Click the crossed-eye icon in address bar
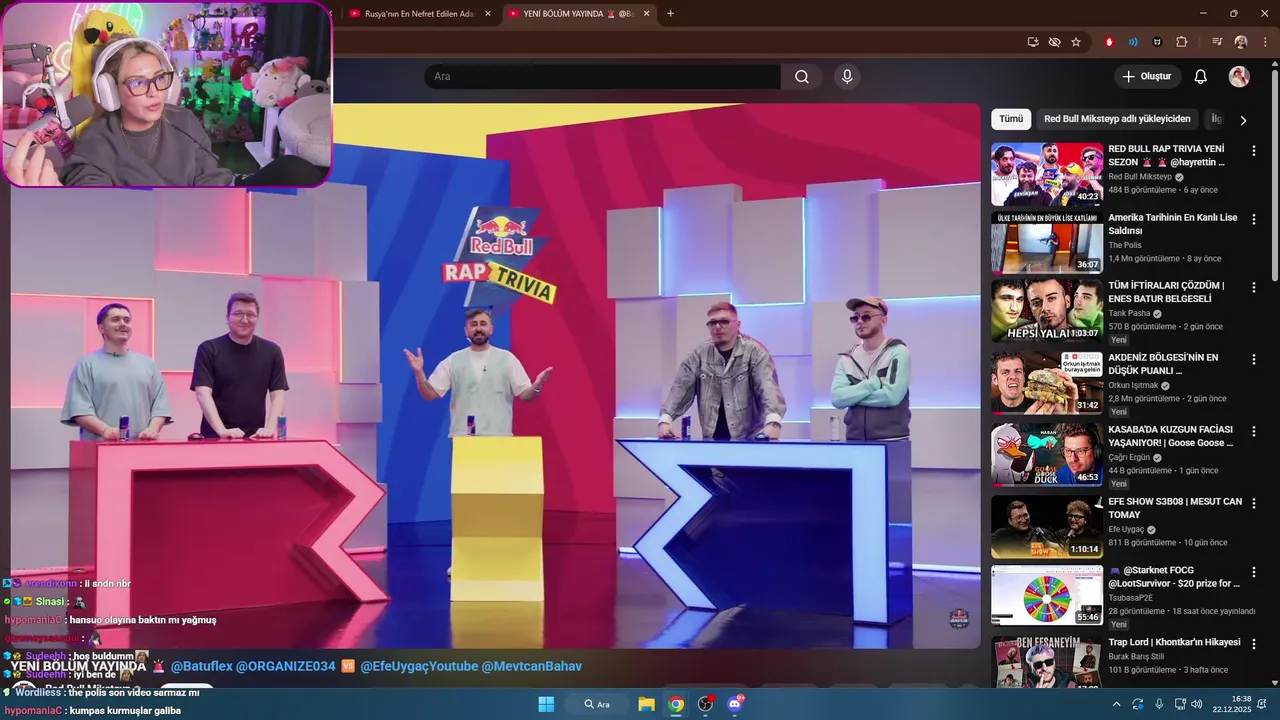This screenshot has width=1280, height=720. click(x=1054, y=42)
